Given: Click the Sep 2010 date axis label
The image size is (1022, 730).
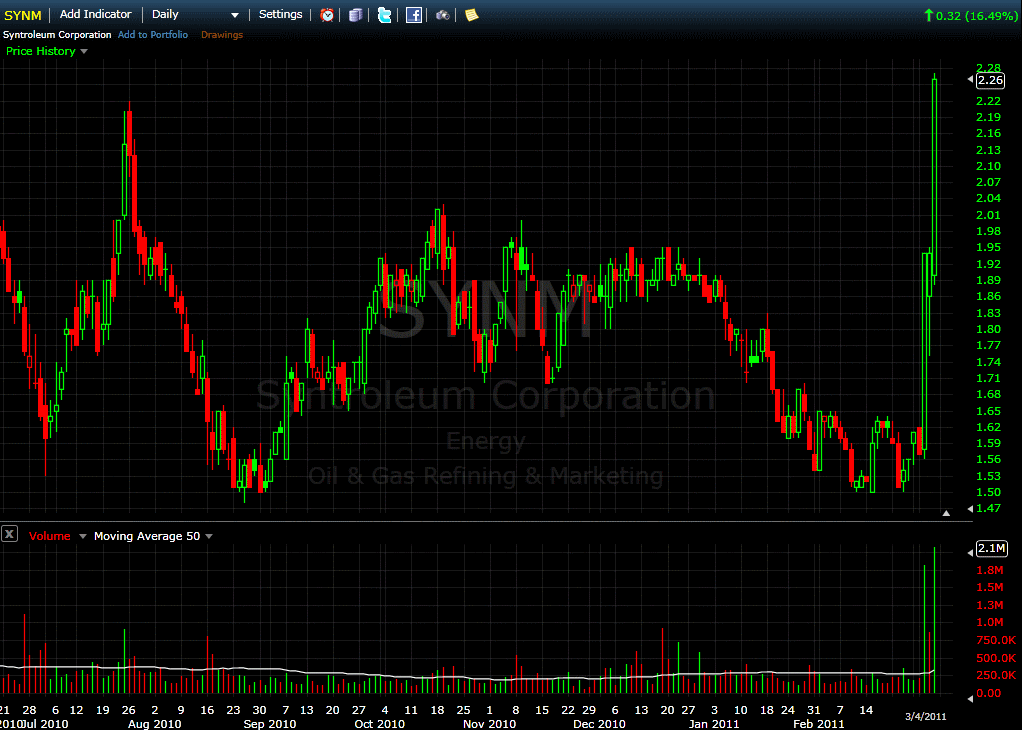Looking at the screenshot, I should tap(270, 723).
